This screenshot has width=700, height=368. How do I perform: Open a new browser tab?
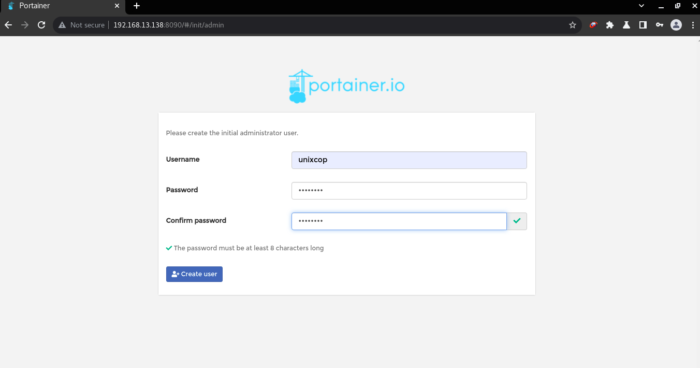pos(137,6)
